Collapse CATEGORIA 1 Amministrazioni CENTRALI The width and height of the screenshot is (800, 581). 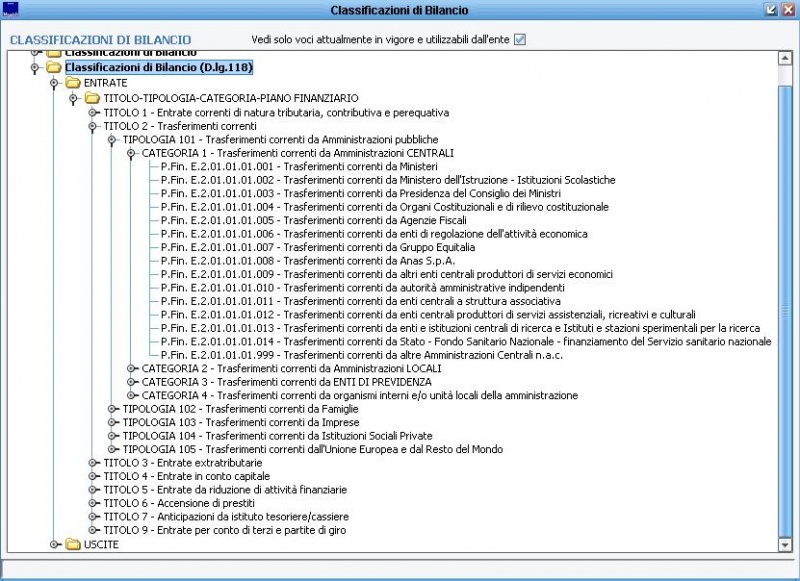tap(131, 153)
